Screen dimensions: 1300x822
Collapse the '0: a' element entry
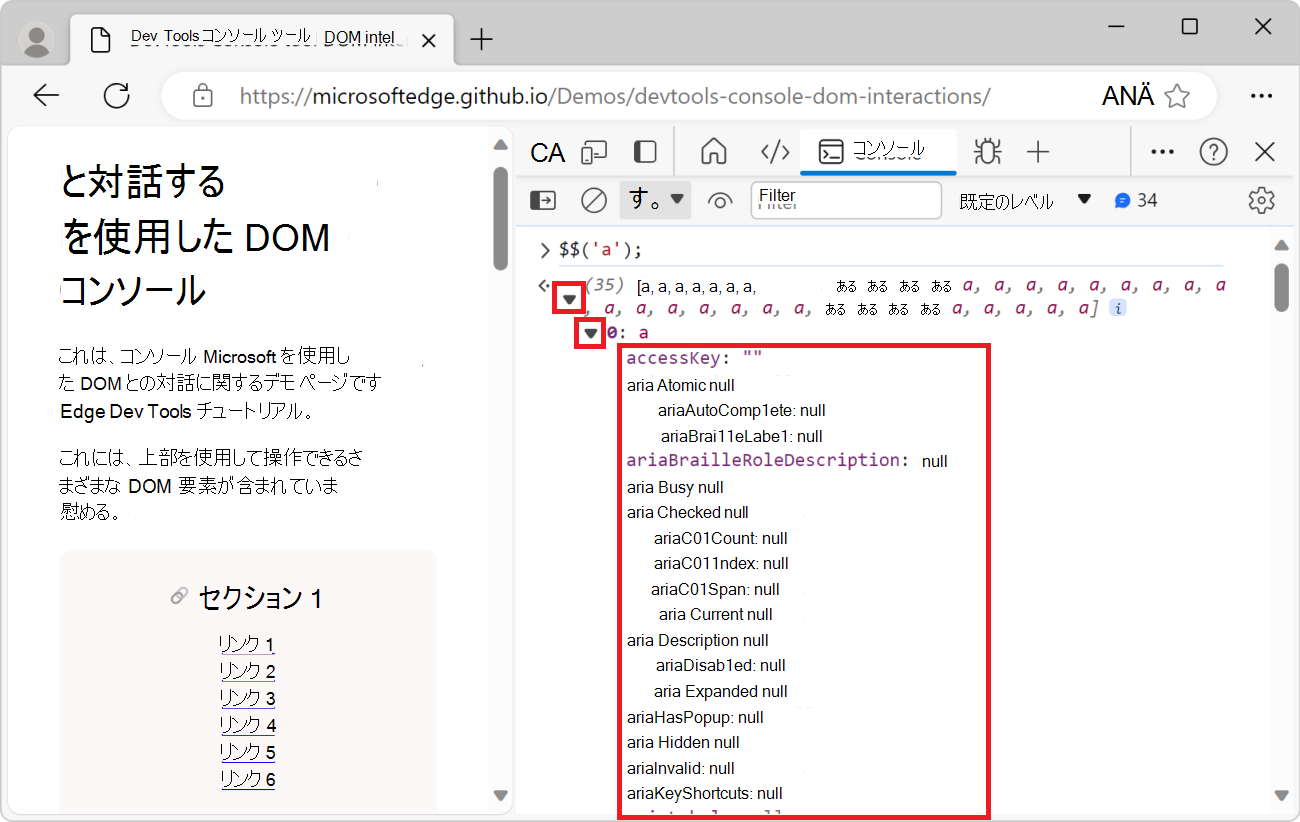(x=591, y=333)
